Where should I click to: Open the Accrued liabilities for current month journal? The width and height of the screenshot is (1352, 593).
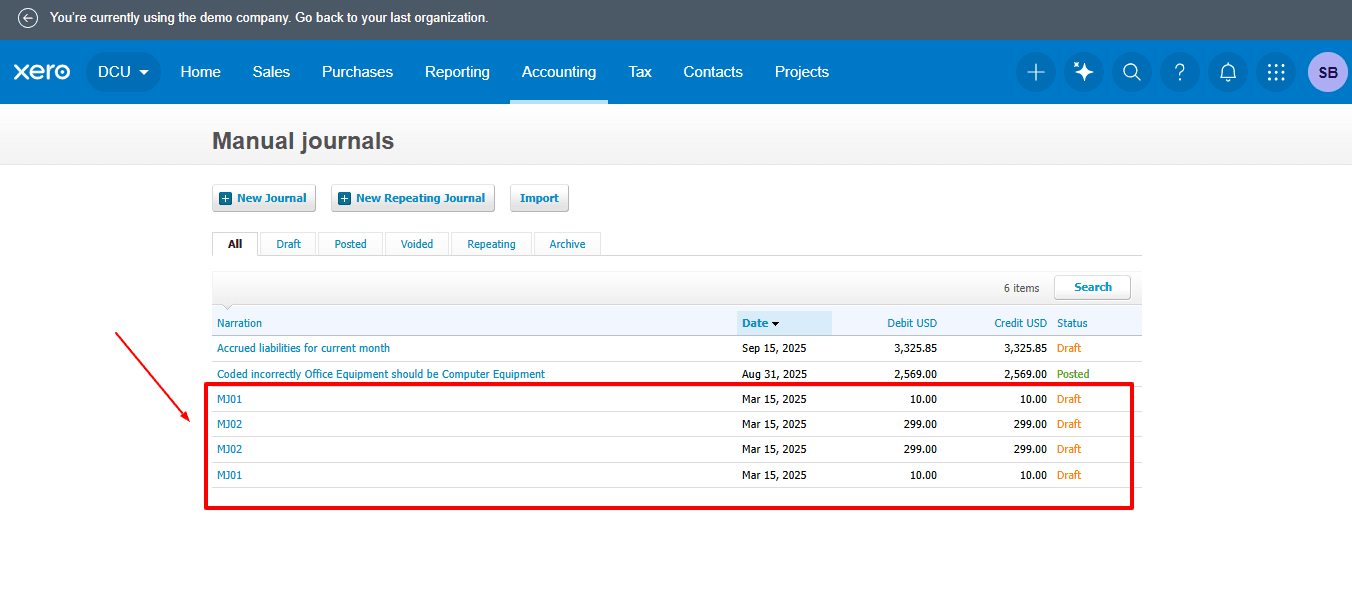303,348
